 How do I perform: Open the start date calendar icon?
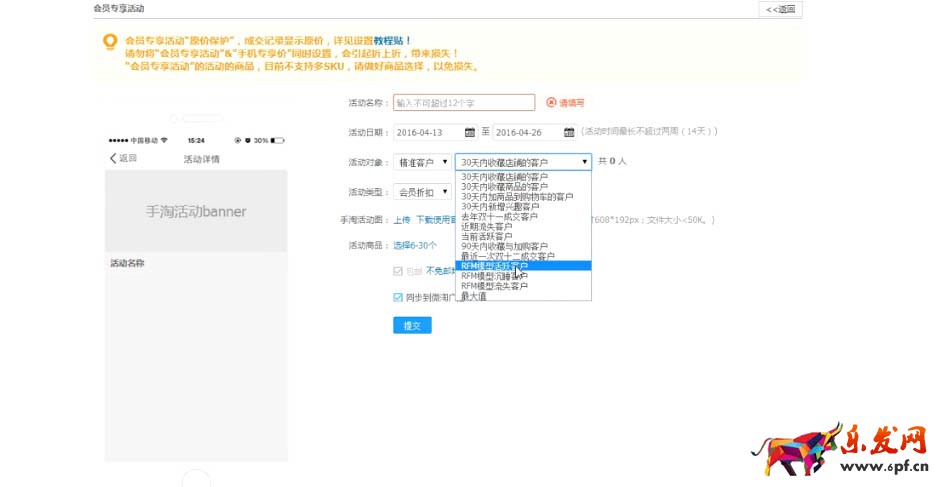470,132
